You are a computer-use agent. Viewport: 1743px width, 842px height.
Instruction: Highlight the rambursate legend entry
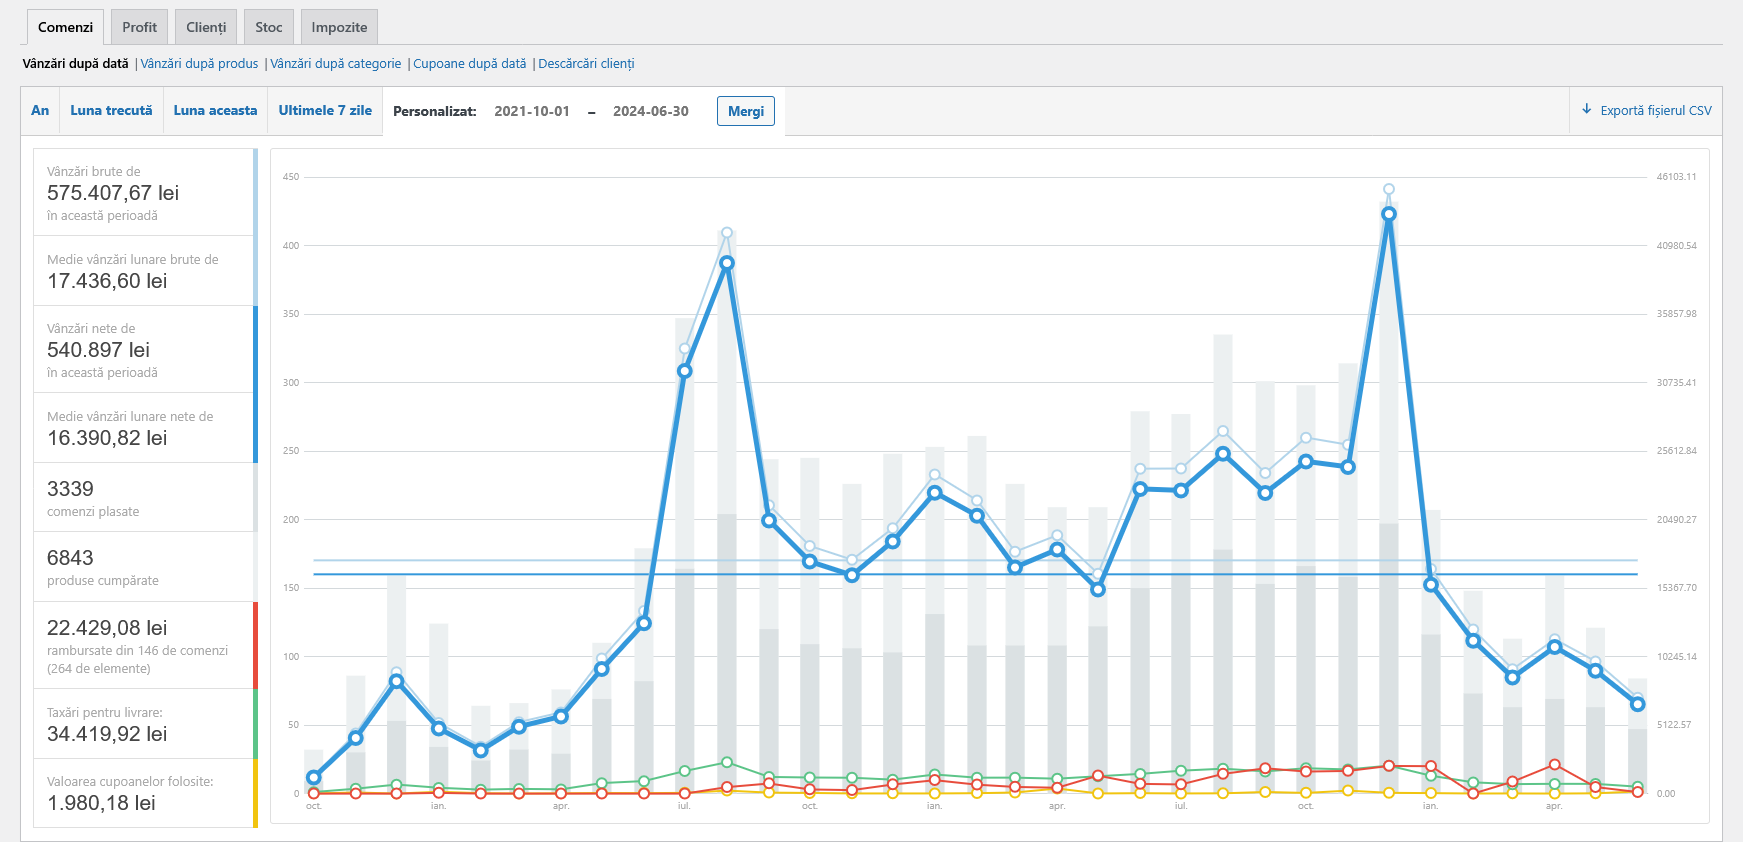[x=145, y=645]
